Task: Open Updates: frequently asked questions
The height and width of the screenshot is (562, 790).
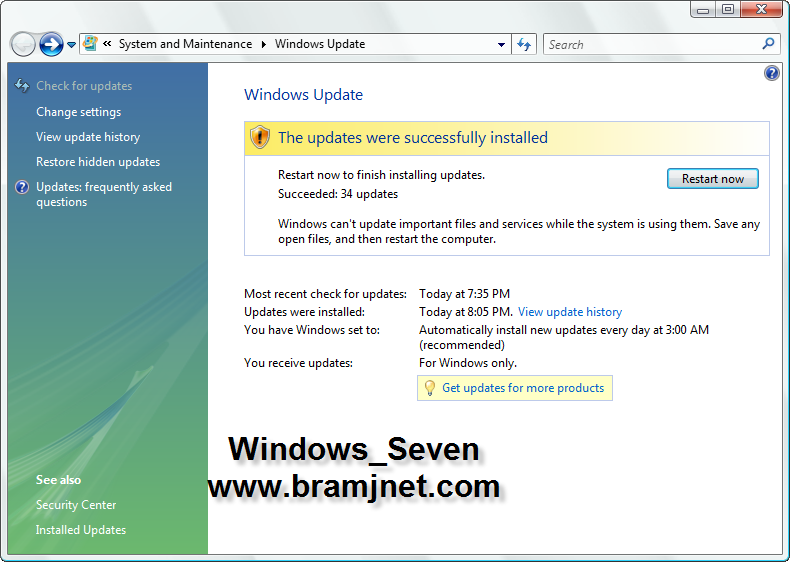Action: coord(104,195)
